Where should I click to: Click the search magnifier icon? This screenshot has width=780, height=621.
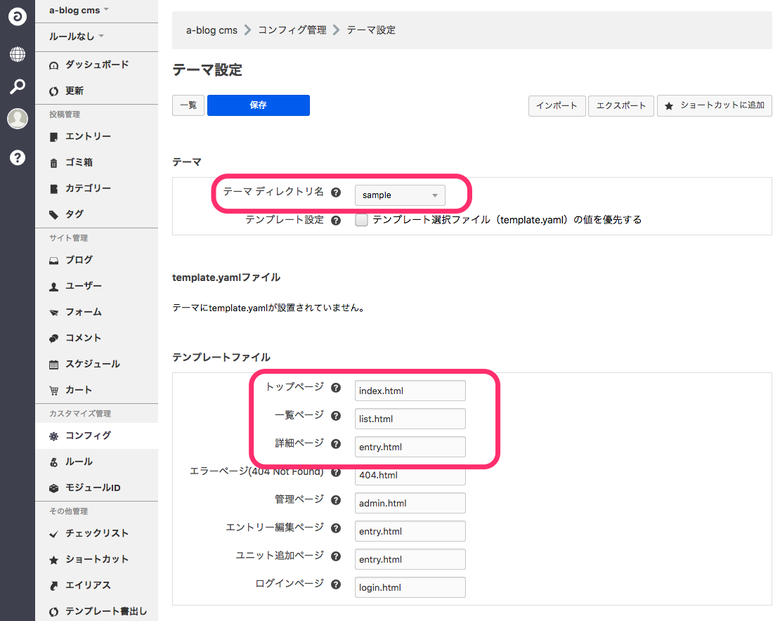pyautogui.click(x=17, y=87)
